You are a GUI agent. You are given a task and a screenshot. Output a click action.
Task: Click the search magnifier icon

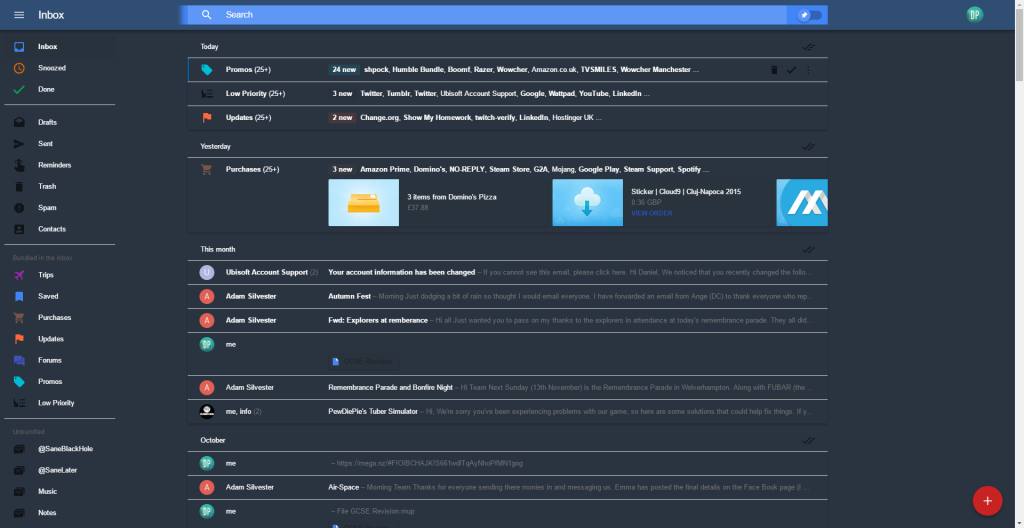click(x=206, y=15)
